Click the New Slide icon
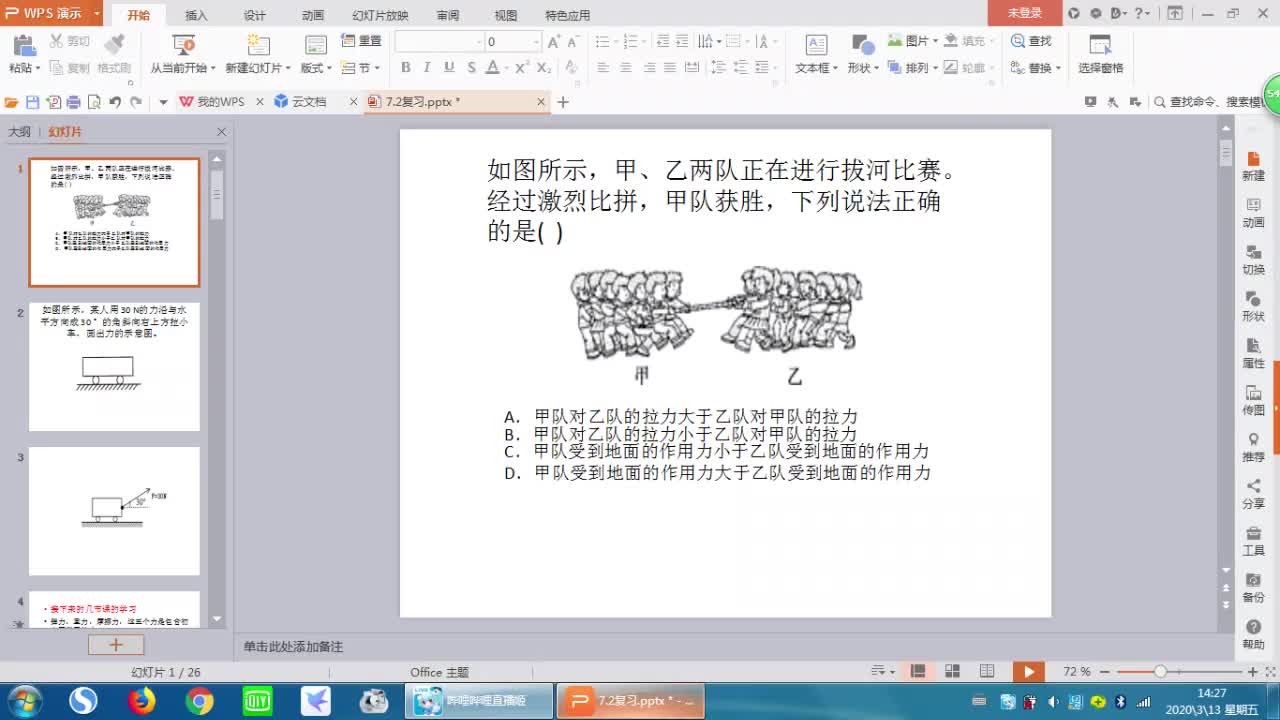Viewport: 1280px width, 720px height. click(x=259, y=45)
